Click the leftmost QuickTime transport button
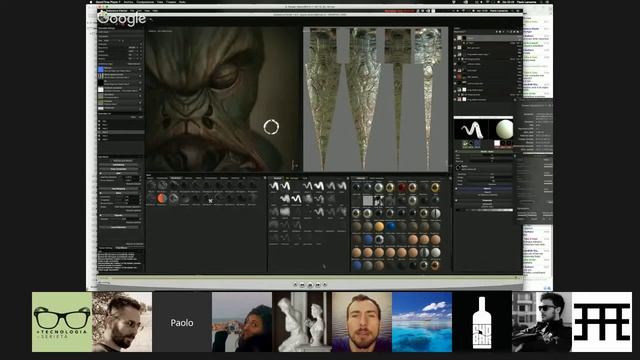Image resolution: width=640 pixels, height=360 pixels. coord(295,284)
